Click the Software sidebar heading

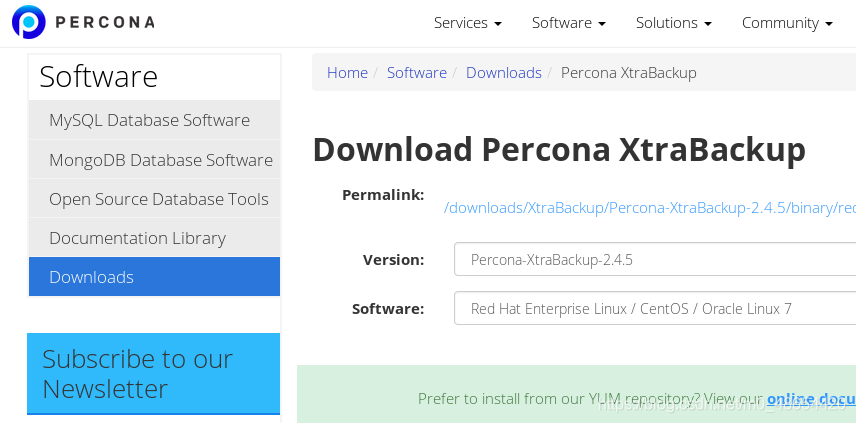pyautogui.click(x=98, y=76)
